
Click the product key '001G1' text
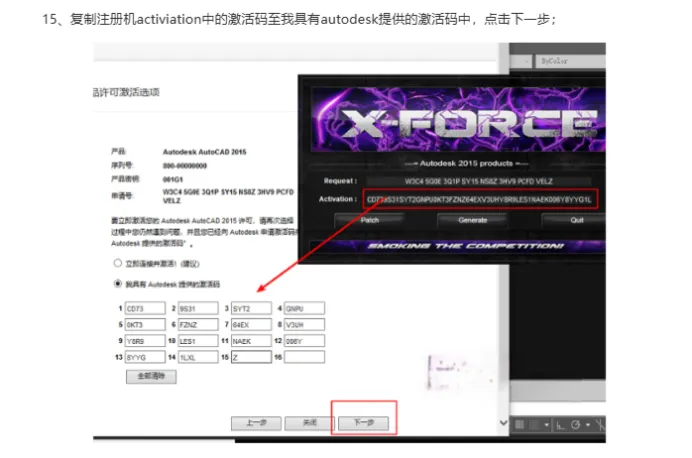tap(173, 180)
